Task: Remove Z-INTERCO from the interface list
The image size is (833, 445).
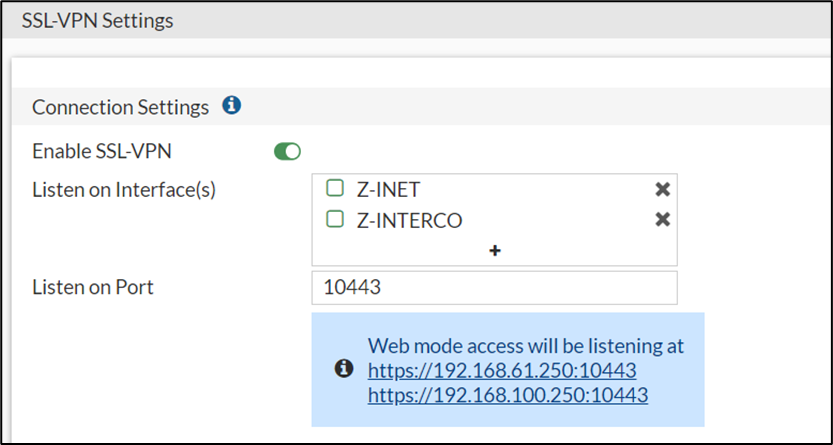Action: pyautogui.click(x=662, y=220)
